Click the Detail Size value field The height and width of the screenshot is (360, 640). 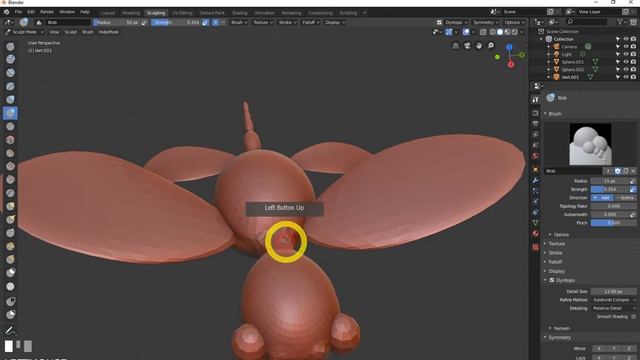pyautogui.click(x=614, y=291)
